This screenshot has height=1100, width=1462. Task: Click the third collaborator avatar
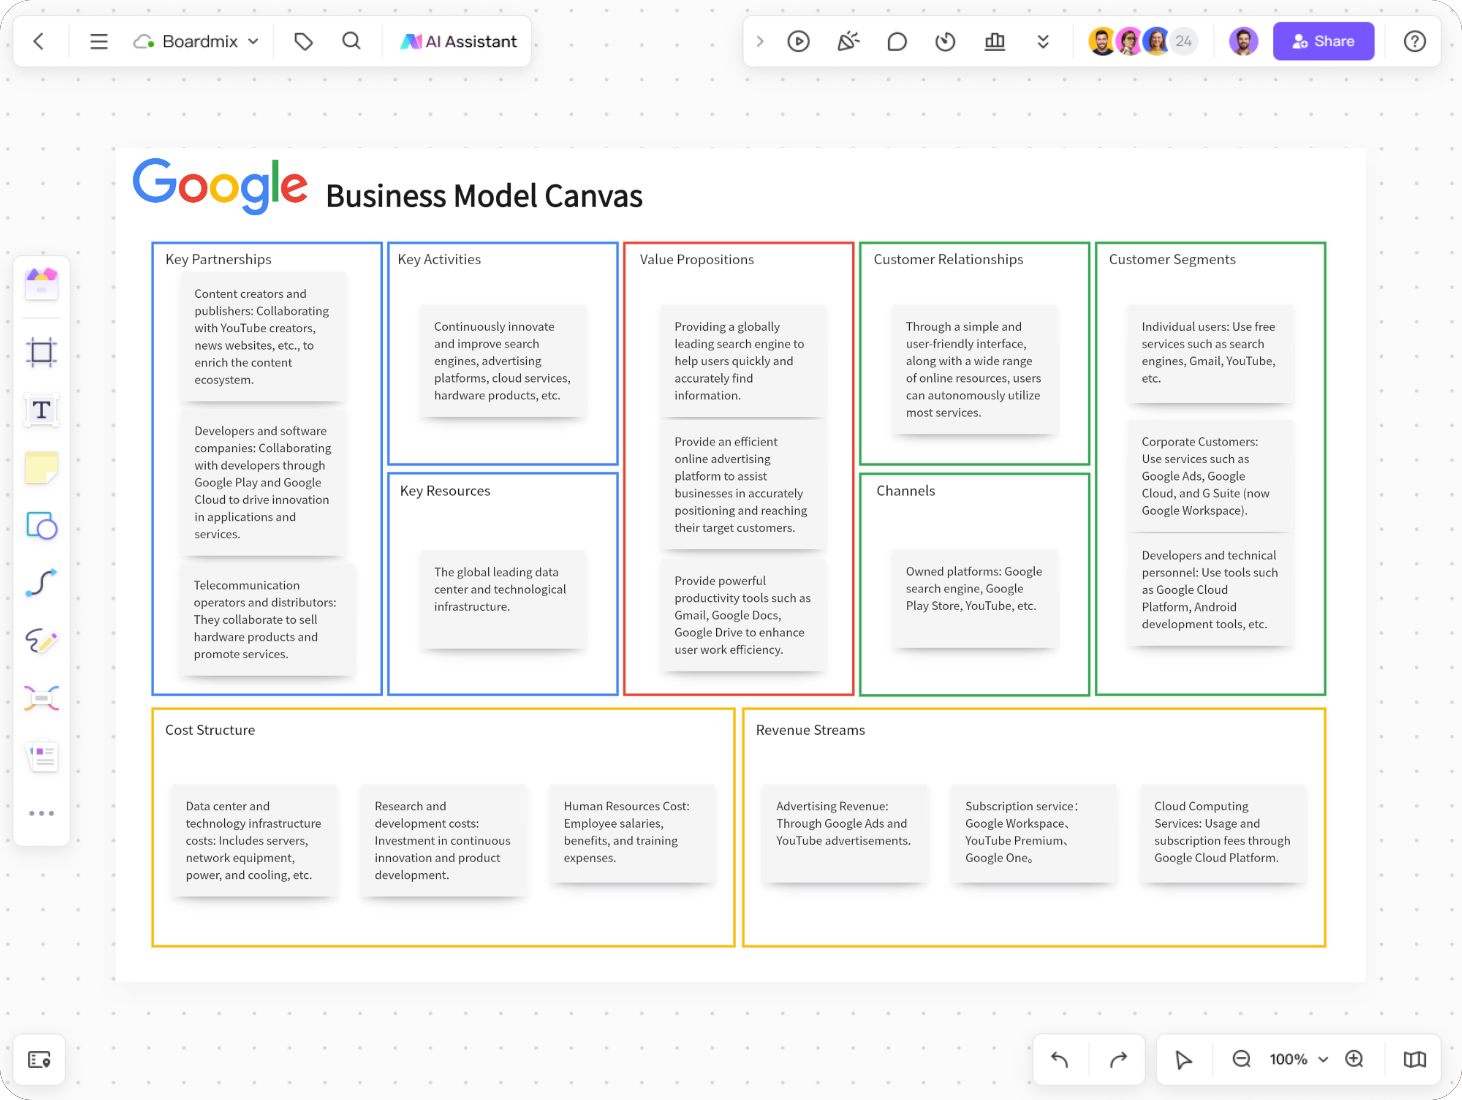(1156, 41)
